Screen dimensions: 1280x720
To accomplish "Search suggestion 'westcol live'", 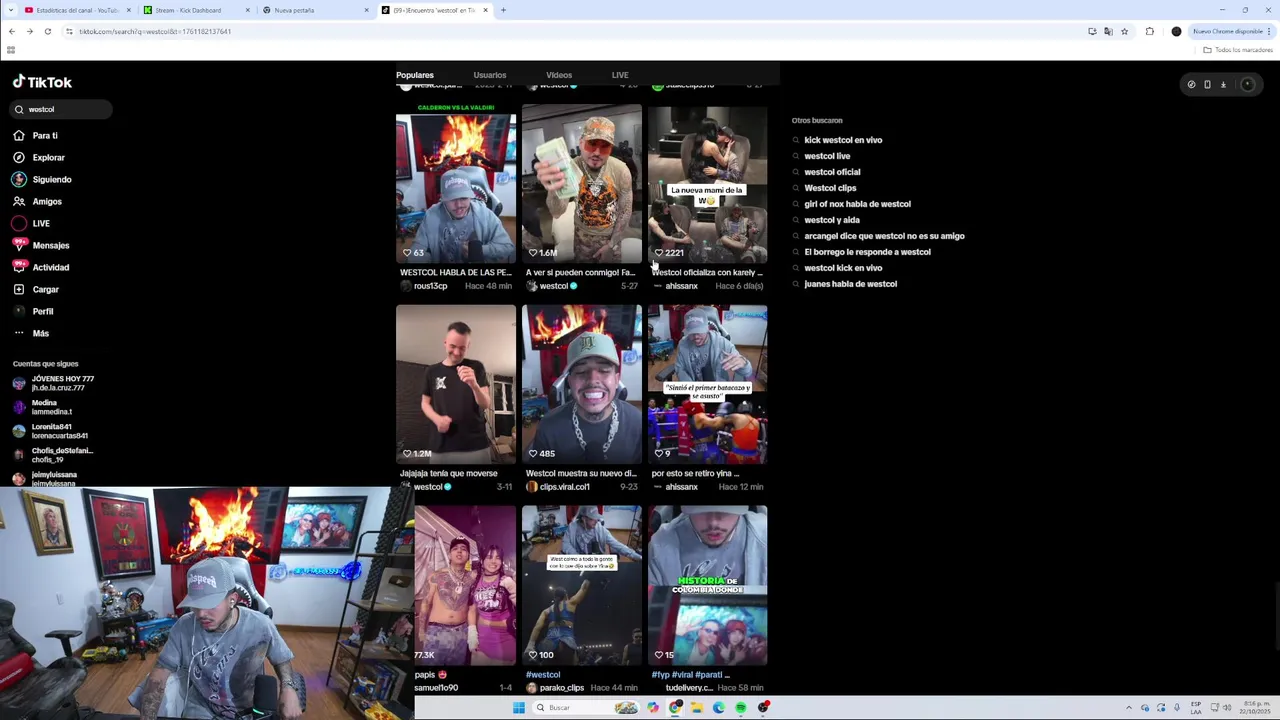I will click(x=827, y=156).
